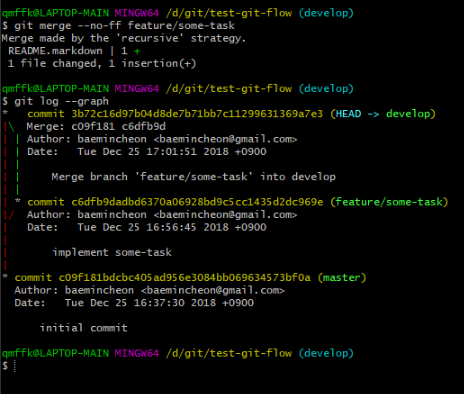Click the 'initial commit' message
This screenshot has width=464, height=394.
point(83,328)
